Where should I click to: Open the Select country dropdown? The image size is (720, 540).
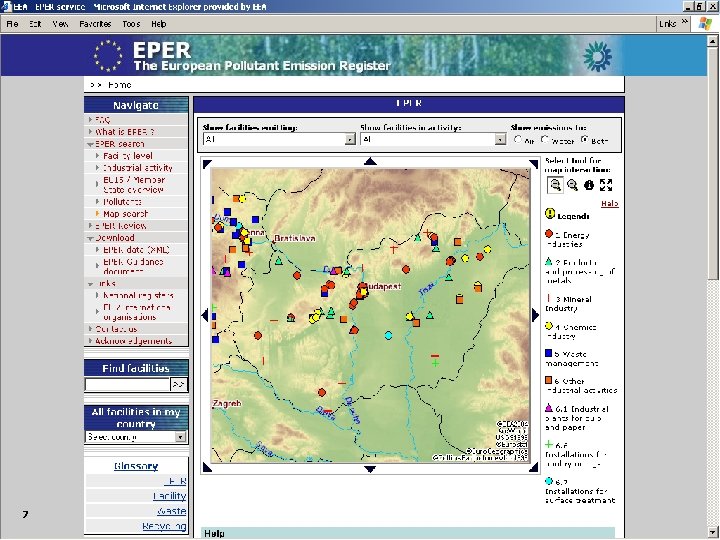coord(180,437)
